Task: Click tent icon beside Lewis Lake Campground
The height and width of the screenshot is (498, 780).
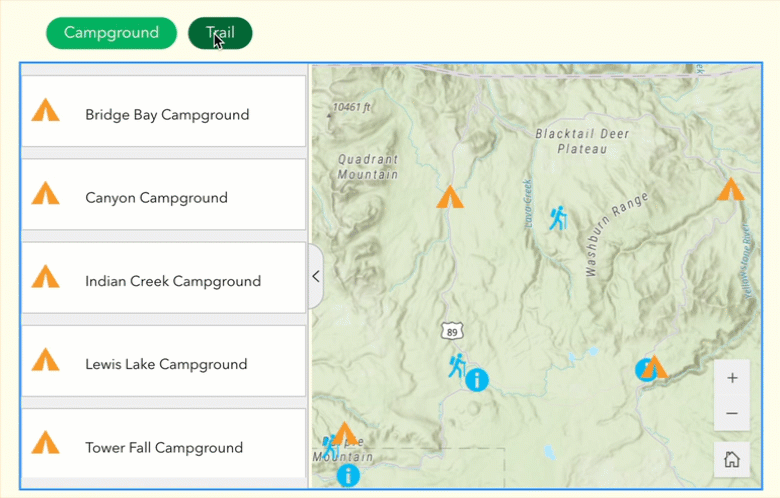Action: [x=46, y=359]
